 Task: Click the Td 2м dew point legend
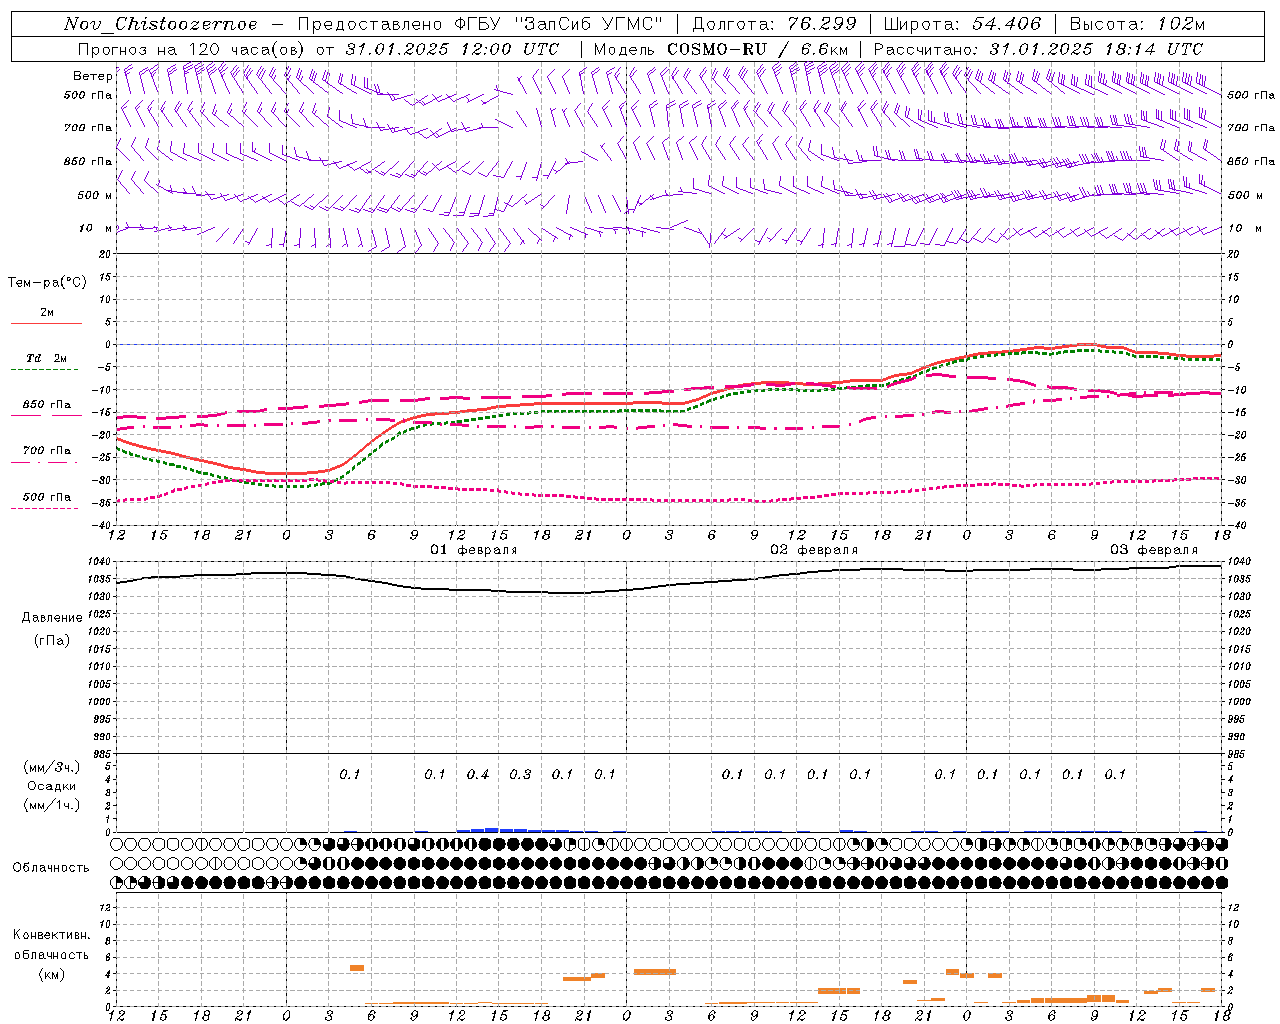46,363
